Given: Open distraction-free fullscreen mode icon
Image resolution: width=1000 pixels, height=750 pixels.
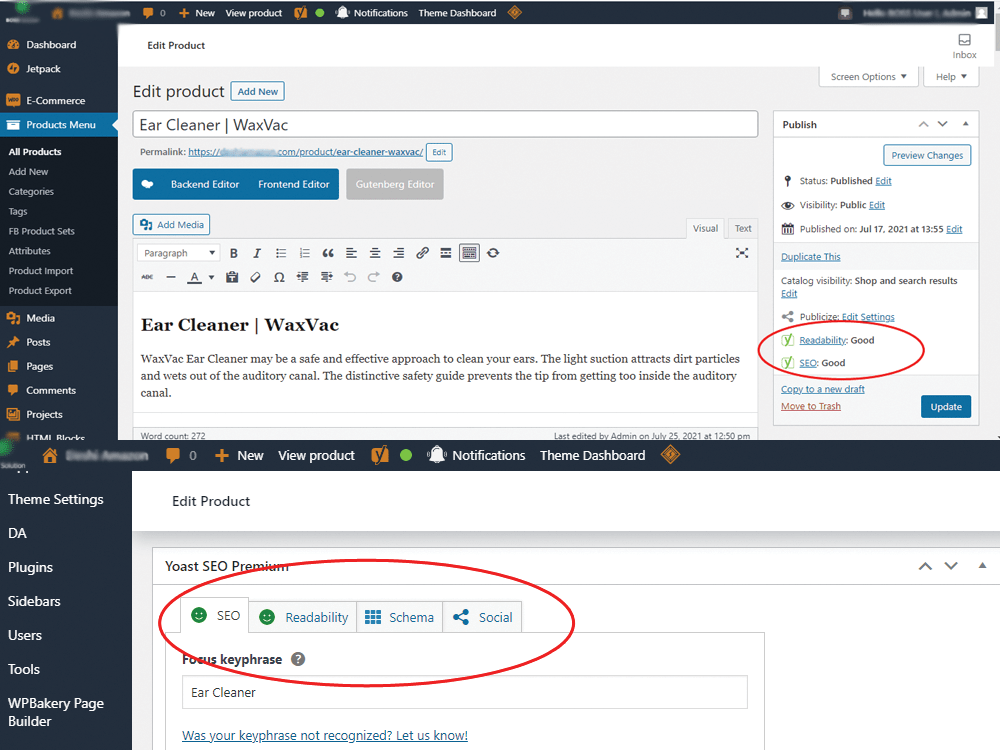Looking at the screenshot, I should click(x=742, y=253).
